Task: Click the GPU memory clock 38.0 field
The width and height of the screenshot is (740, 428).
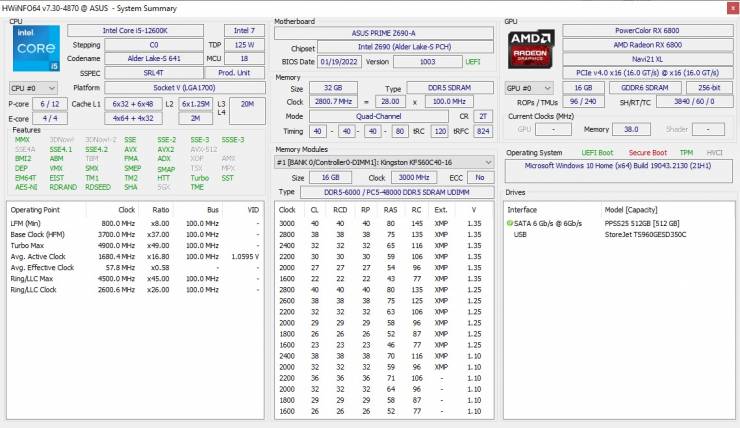Action: click(x=631, y=129)
